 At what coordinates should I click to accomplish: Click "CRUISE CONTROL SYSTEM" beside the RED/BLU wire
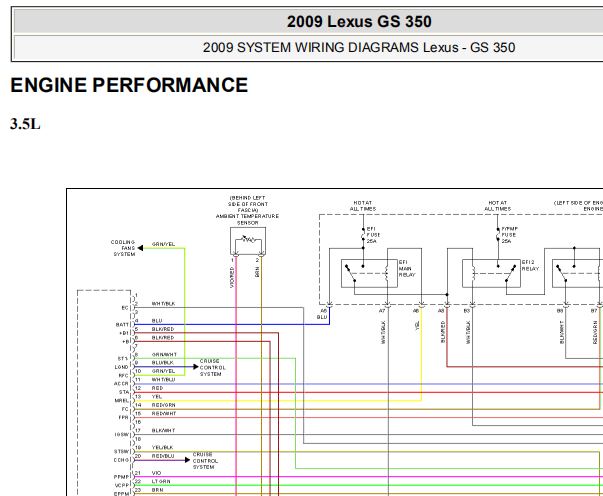coord(205,461)
